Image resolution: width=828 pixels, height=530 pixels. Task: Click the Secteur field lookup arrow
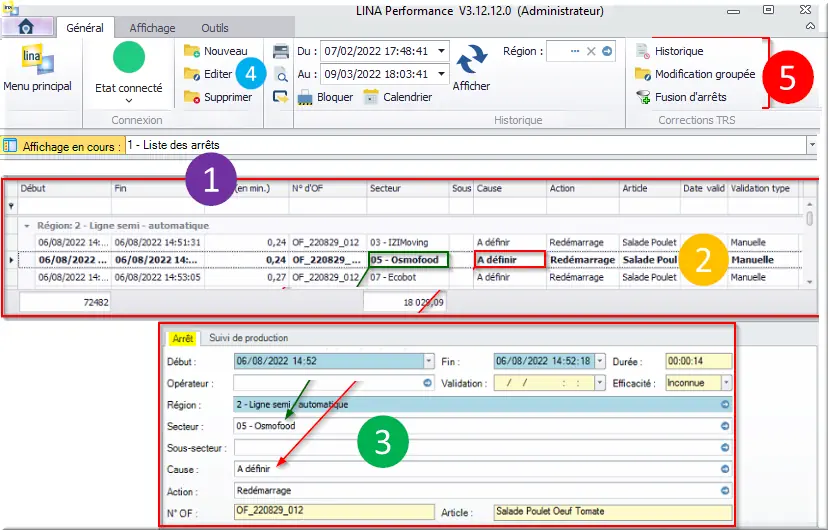click(x=725, y=426)
